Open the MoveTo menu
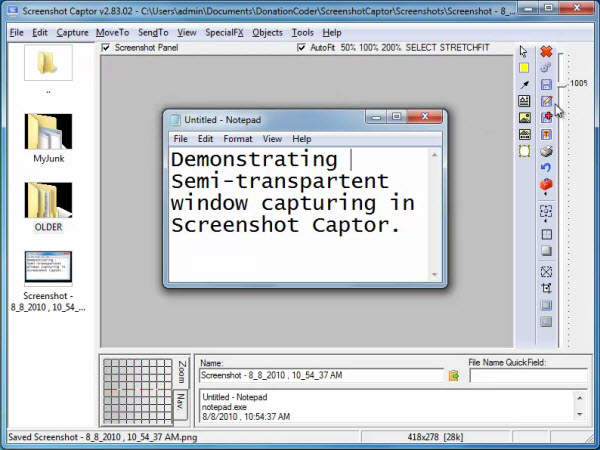 112,33
